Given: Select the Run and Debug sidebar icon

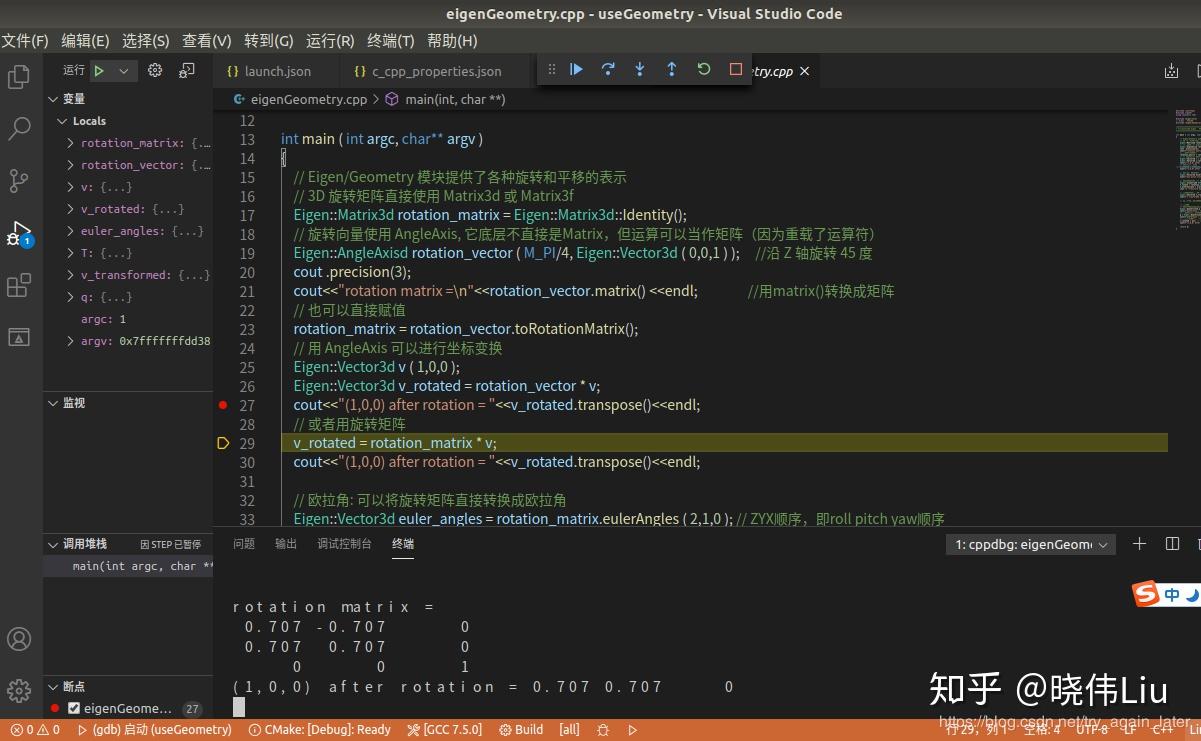Looking at the screenshot, I should (x=20, y=232).
